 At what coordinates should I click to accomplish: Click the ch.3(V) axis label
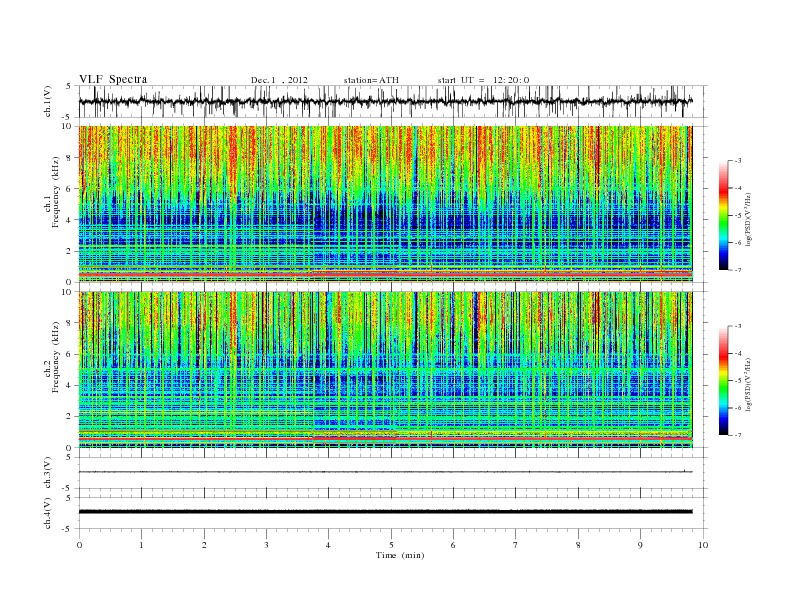[x=48, y=473]
